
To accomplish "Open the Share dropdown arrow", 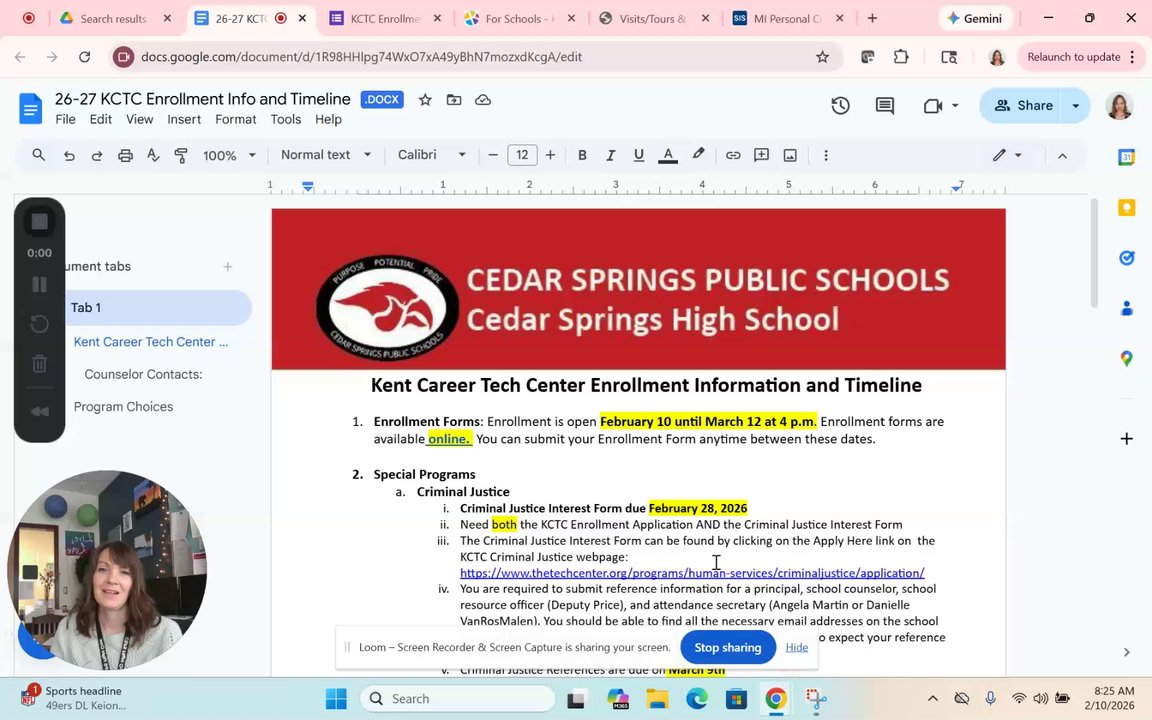I will [1076, 106].
